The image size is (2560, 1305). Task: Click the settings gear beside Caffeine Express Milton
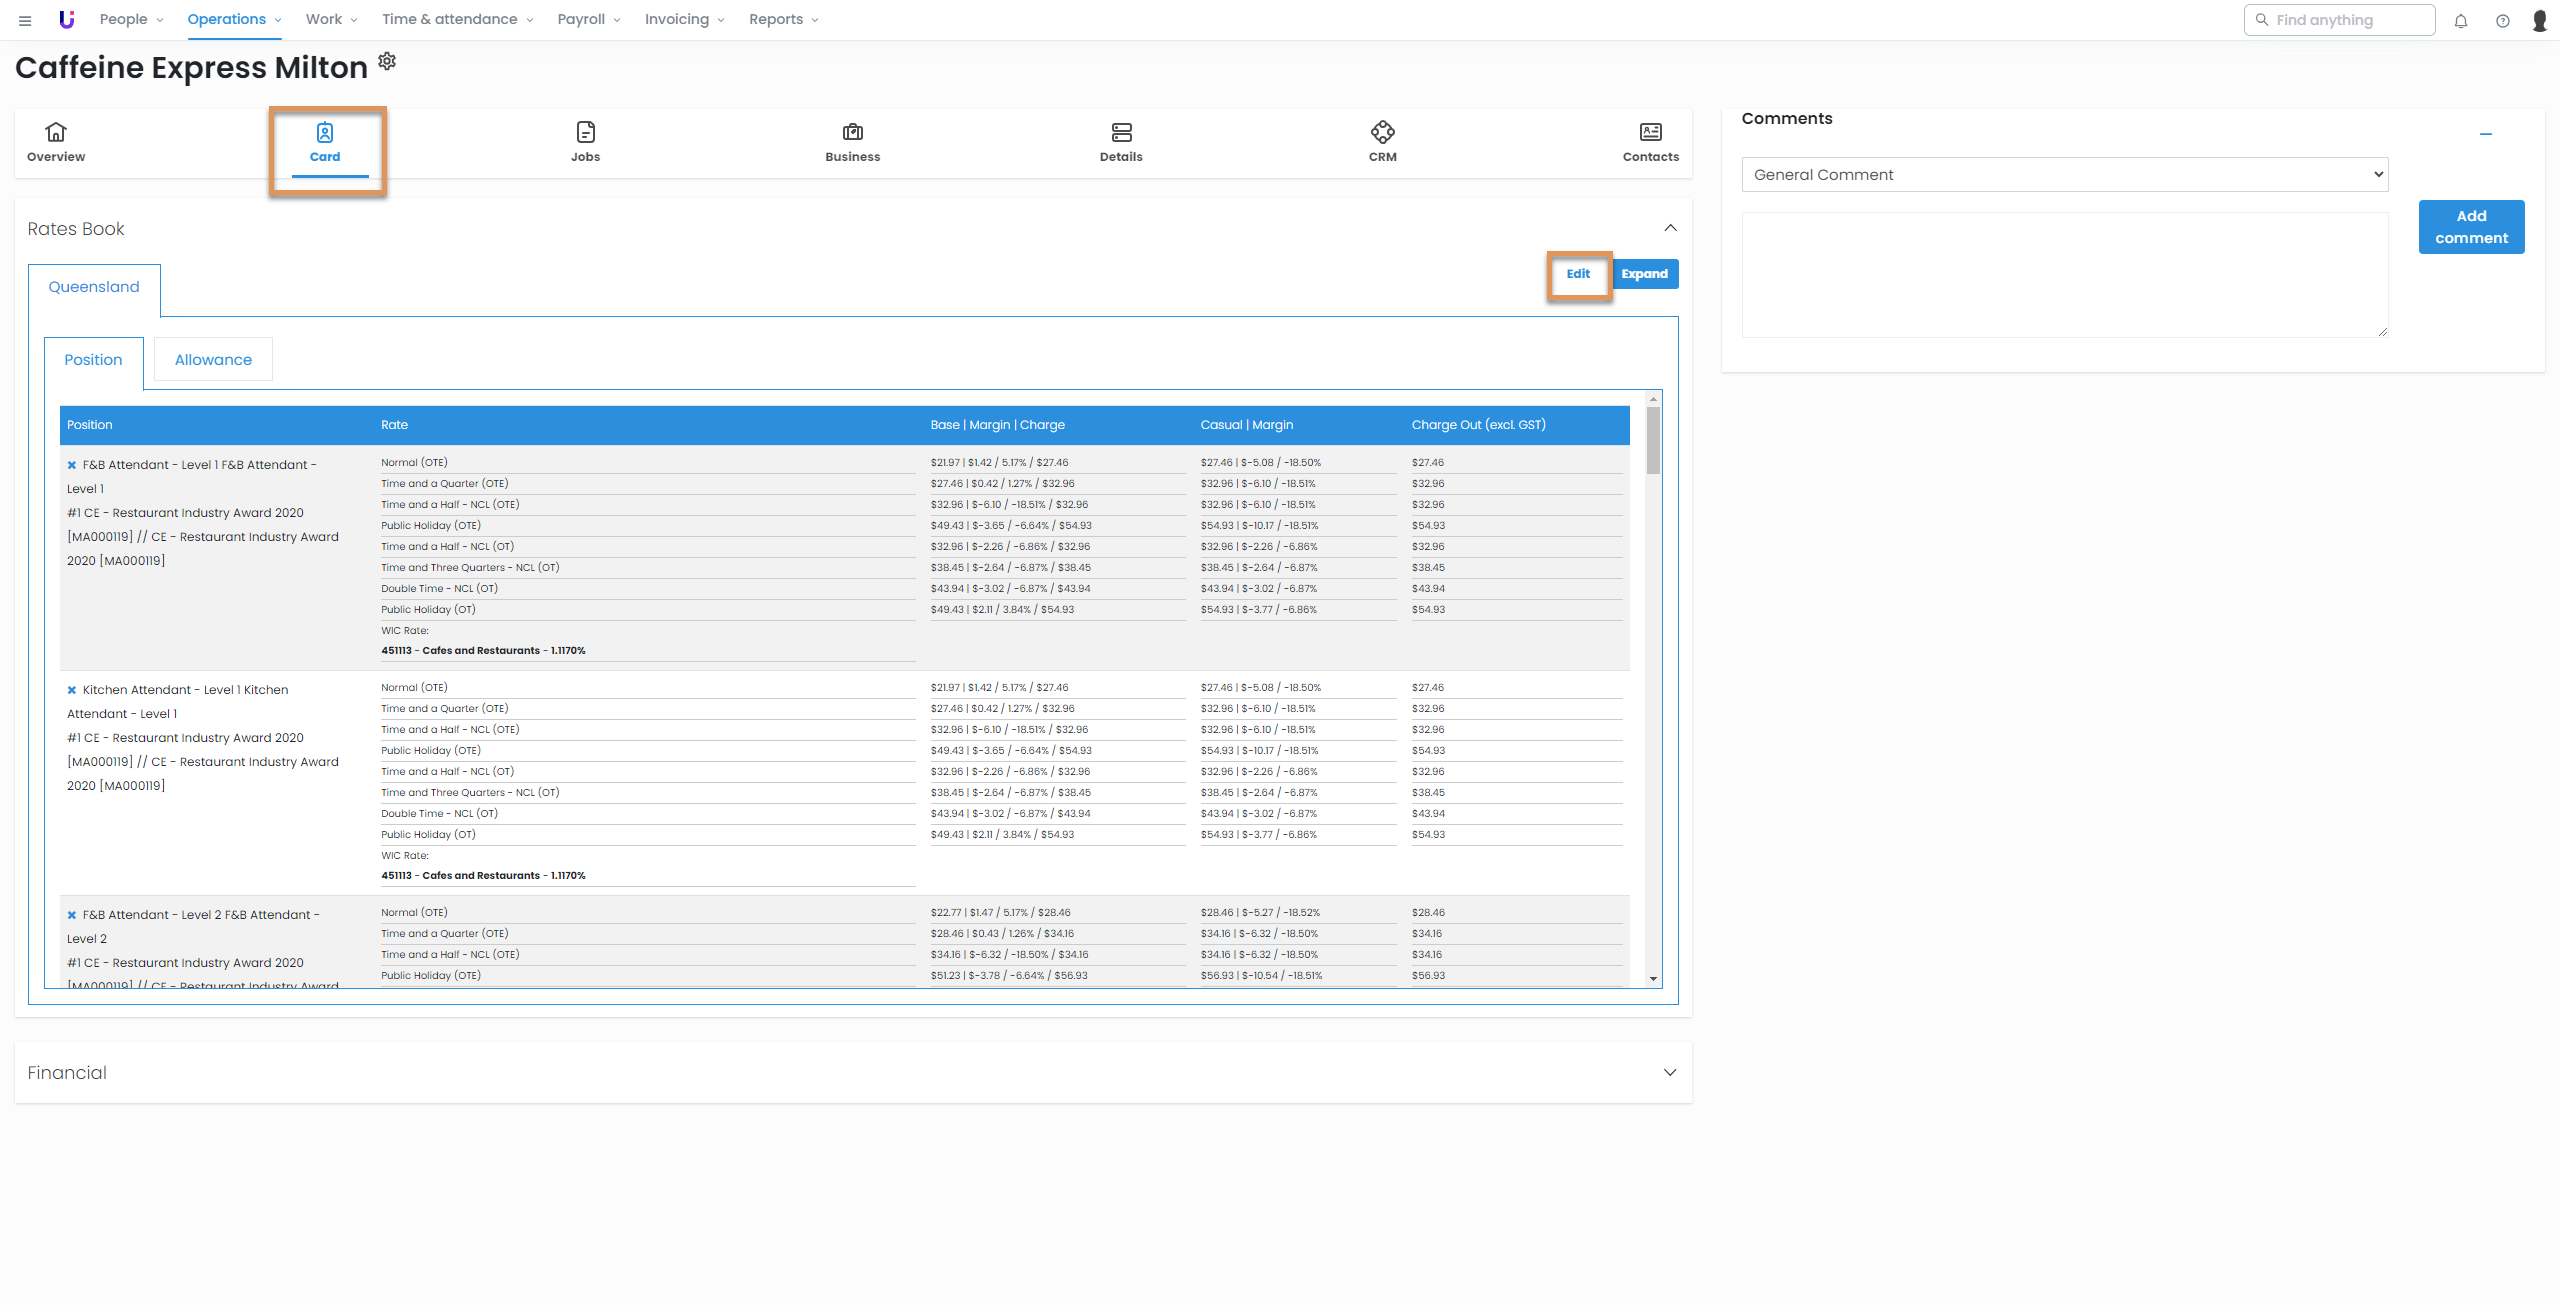[387, 62]
